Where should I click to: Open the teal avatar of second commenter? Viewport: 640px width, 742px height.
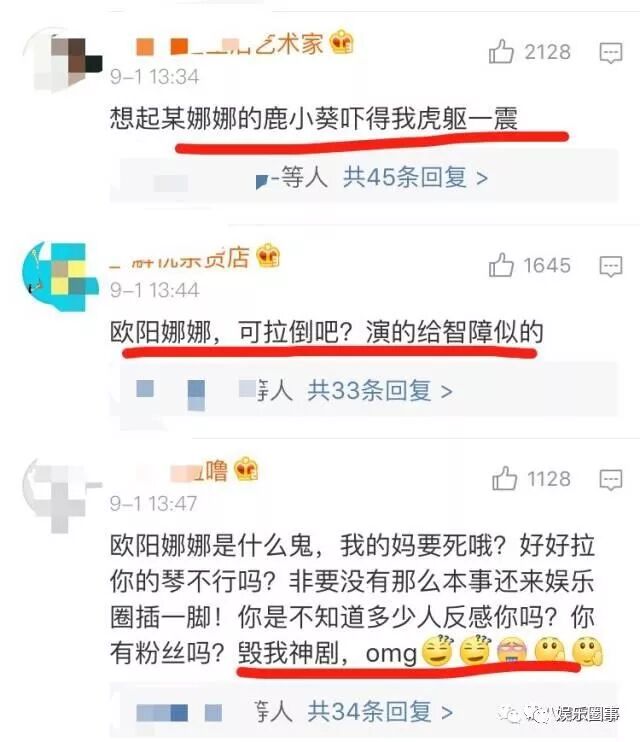tap(61, 277)
